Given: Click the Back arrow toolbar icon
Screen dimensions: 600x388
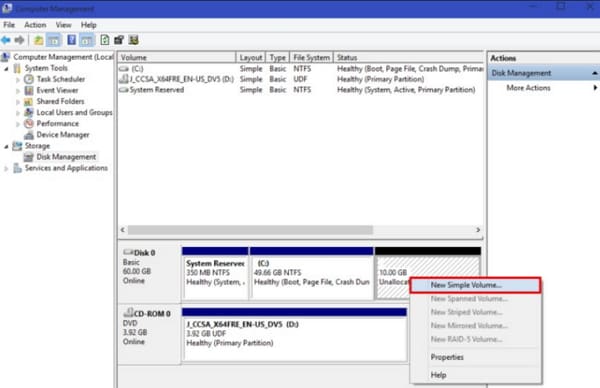Looking at the screenshot, I should tap(6, 40).
